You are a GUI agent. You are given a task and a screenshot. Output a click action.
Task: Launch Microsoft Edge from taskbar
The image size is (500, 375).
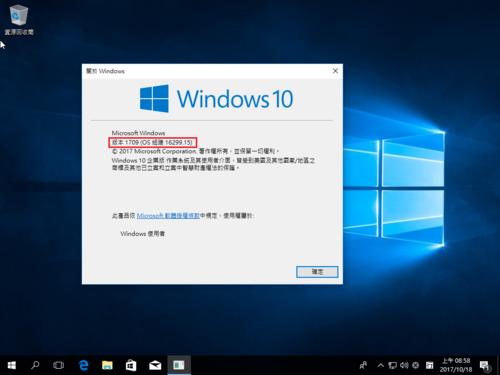84,365
